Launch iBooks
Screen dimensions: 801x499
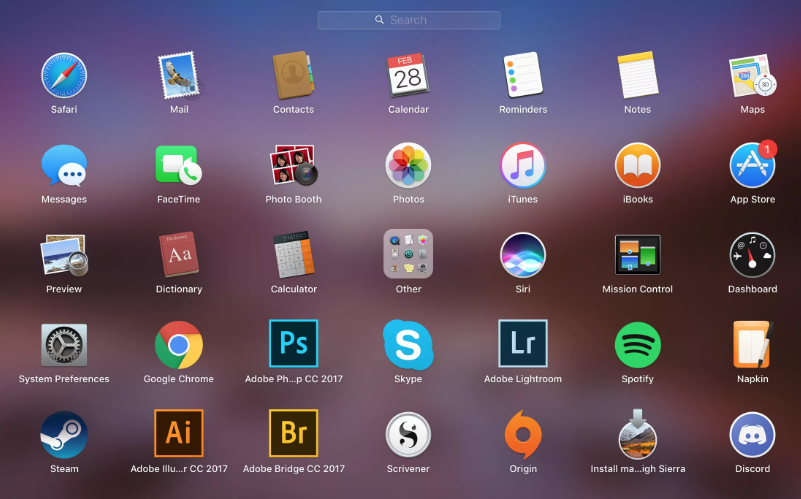[638, 165]
